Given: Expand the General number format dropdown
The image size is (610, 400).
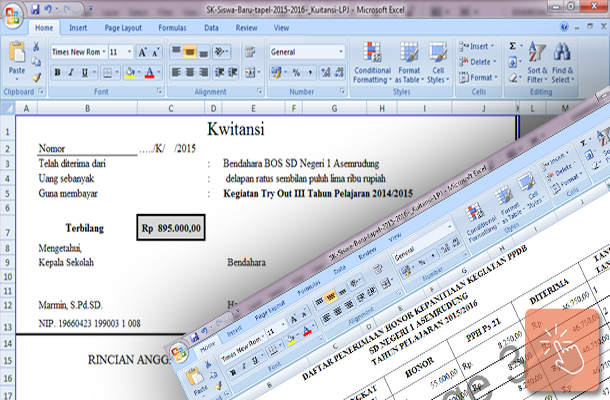Looking at the screenshot, I should click(341, 52).
